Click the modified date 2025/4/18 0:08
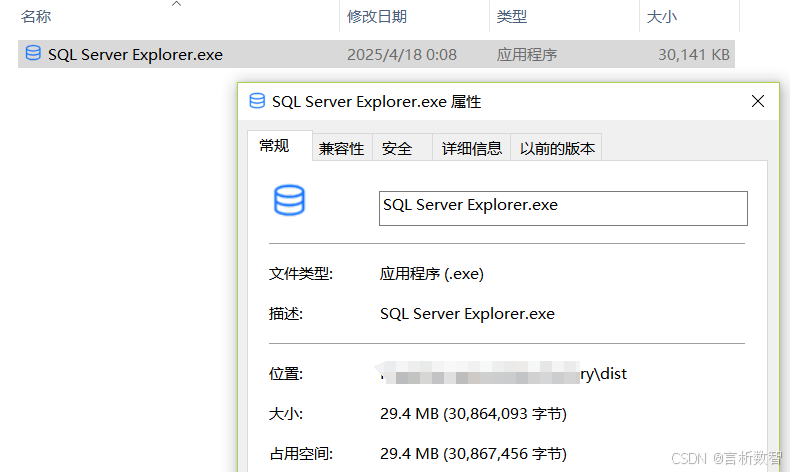 pos(402,54)
